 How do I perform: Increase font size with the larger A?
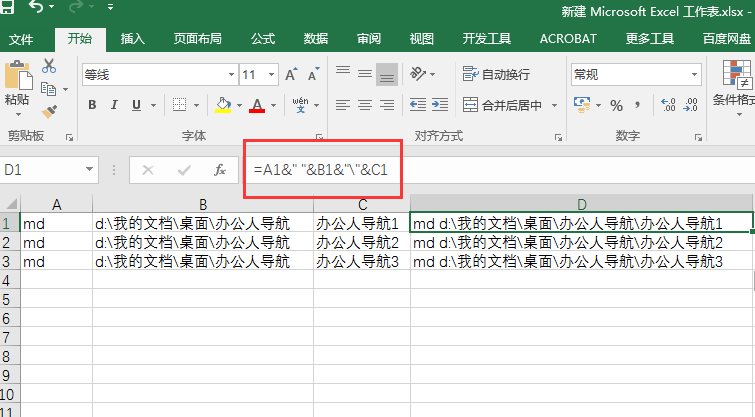tap(291, 75)
